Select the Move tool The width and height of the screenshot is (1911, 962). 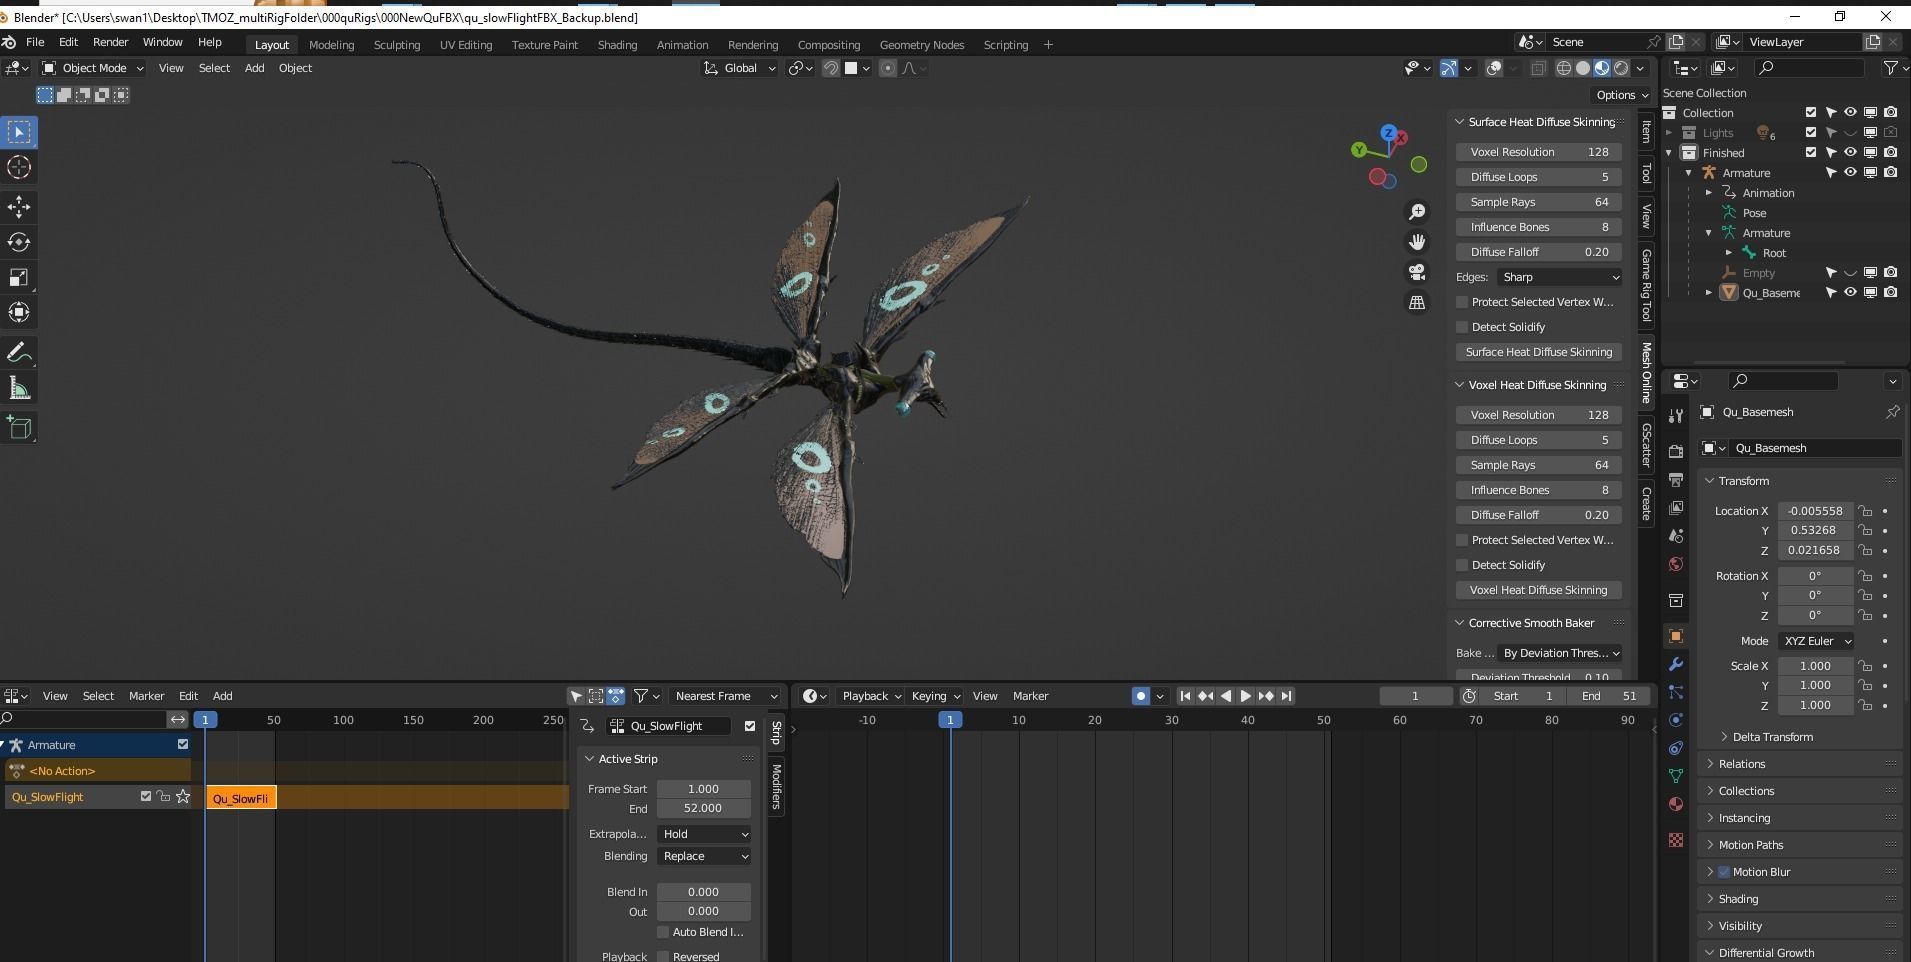[19, 207]
